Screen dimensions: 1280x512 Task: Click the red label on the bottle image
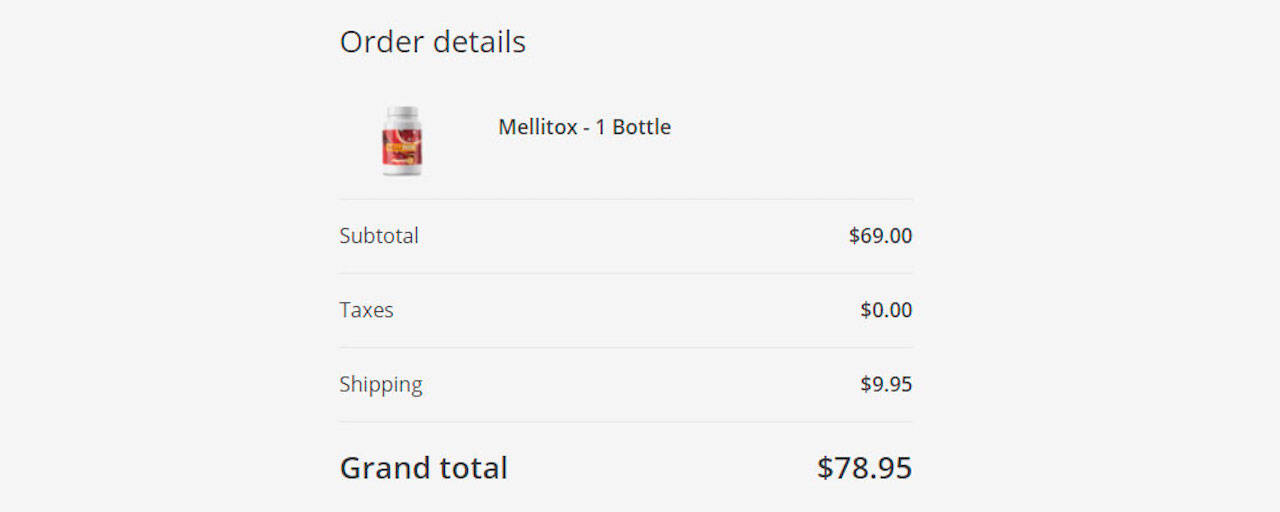[402, 146]
